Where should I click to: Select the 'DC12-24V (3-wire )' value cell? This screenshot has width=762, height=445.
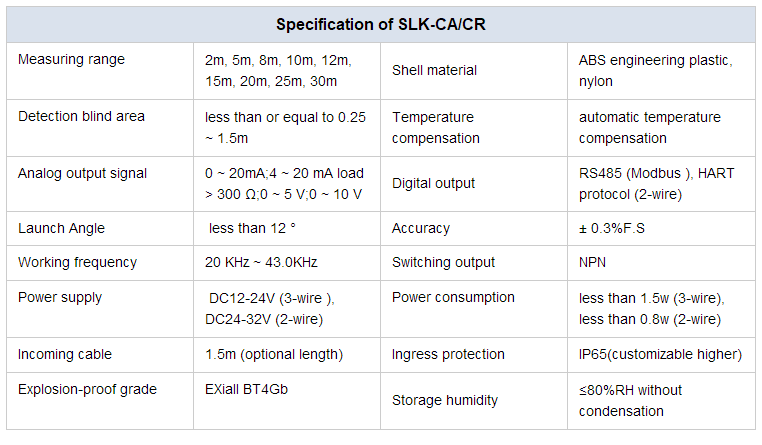pyautogui.click(x=287, y=309)
